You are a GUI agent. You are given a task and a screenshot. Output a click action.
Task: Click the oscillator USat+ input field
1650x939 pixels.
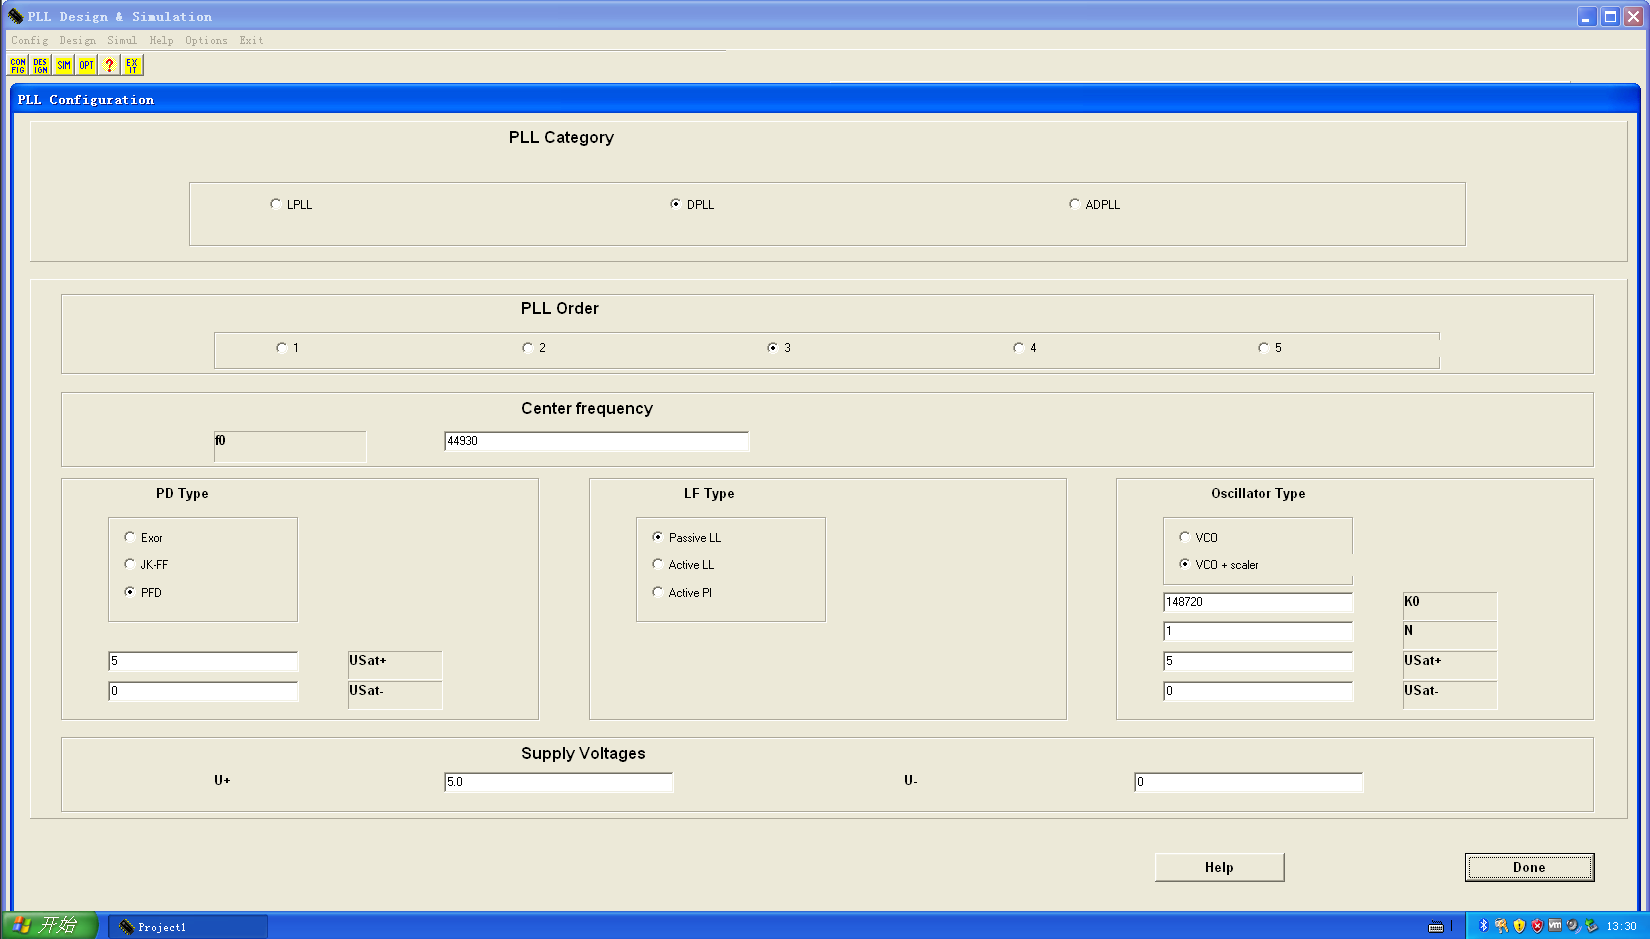tap(1258, 661)
